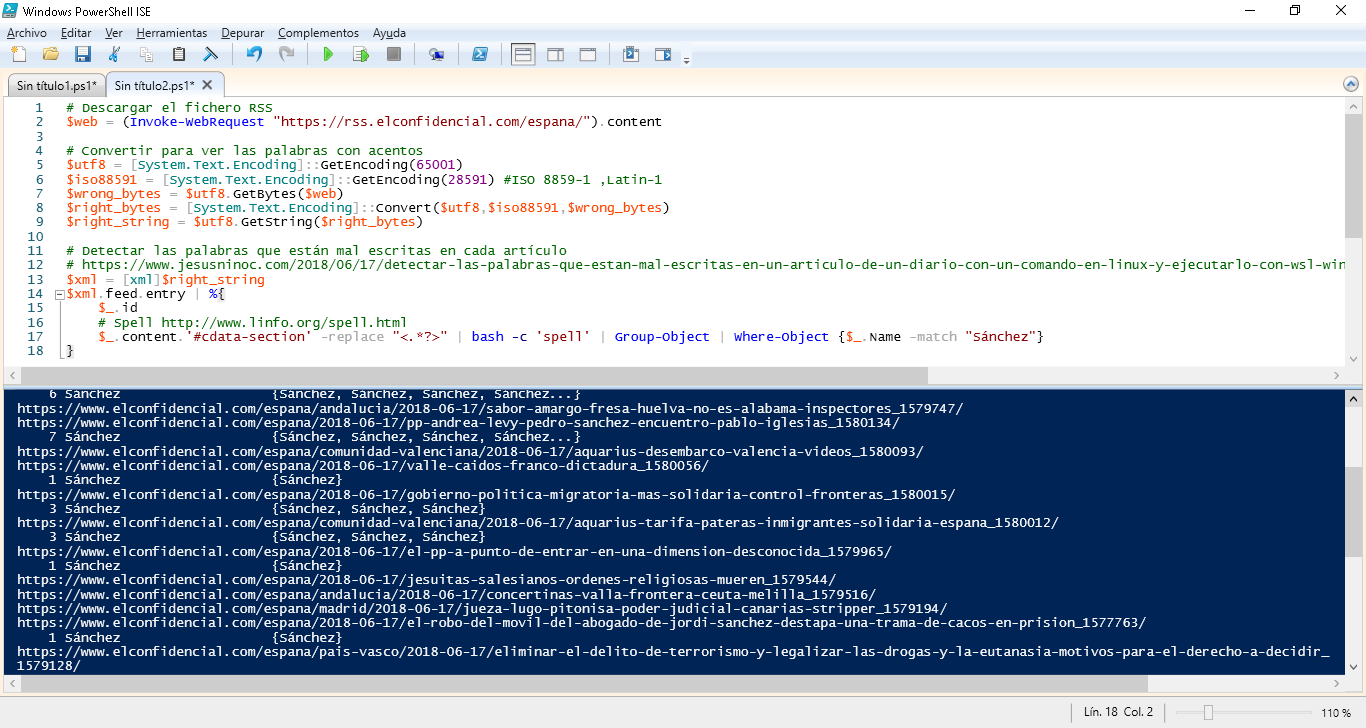Collapse the $xml.feed.entry code block on line 14

[x=59, y=295]
